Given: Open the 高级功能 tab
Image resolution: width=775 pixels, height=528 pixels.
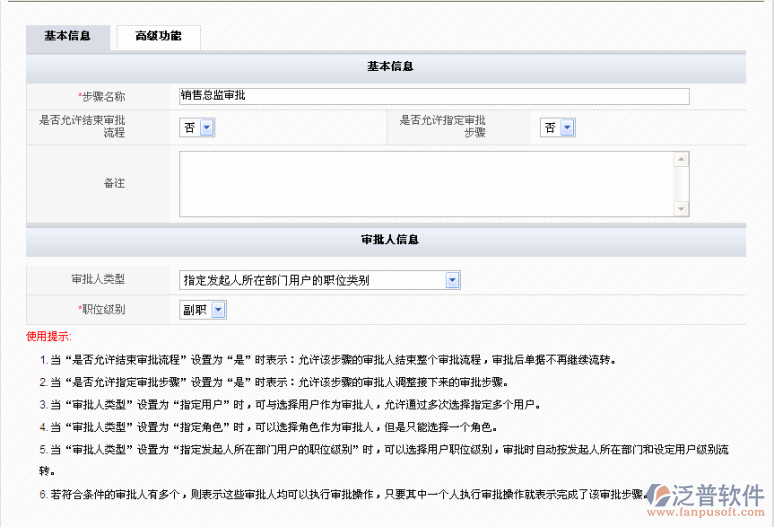Looking at the screenshot, I should pyautogui.click(x=158, y=37).
